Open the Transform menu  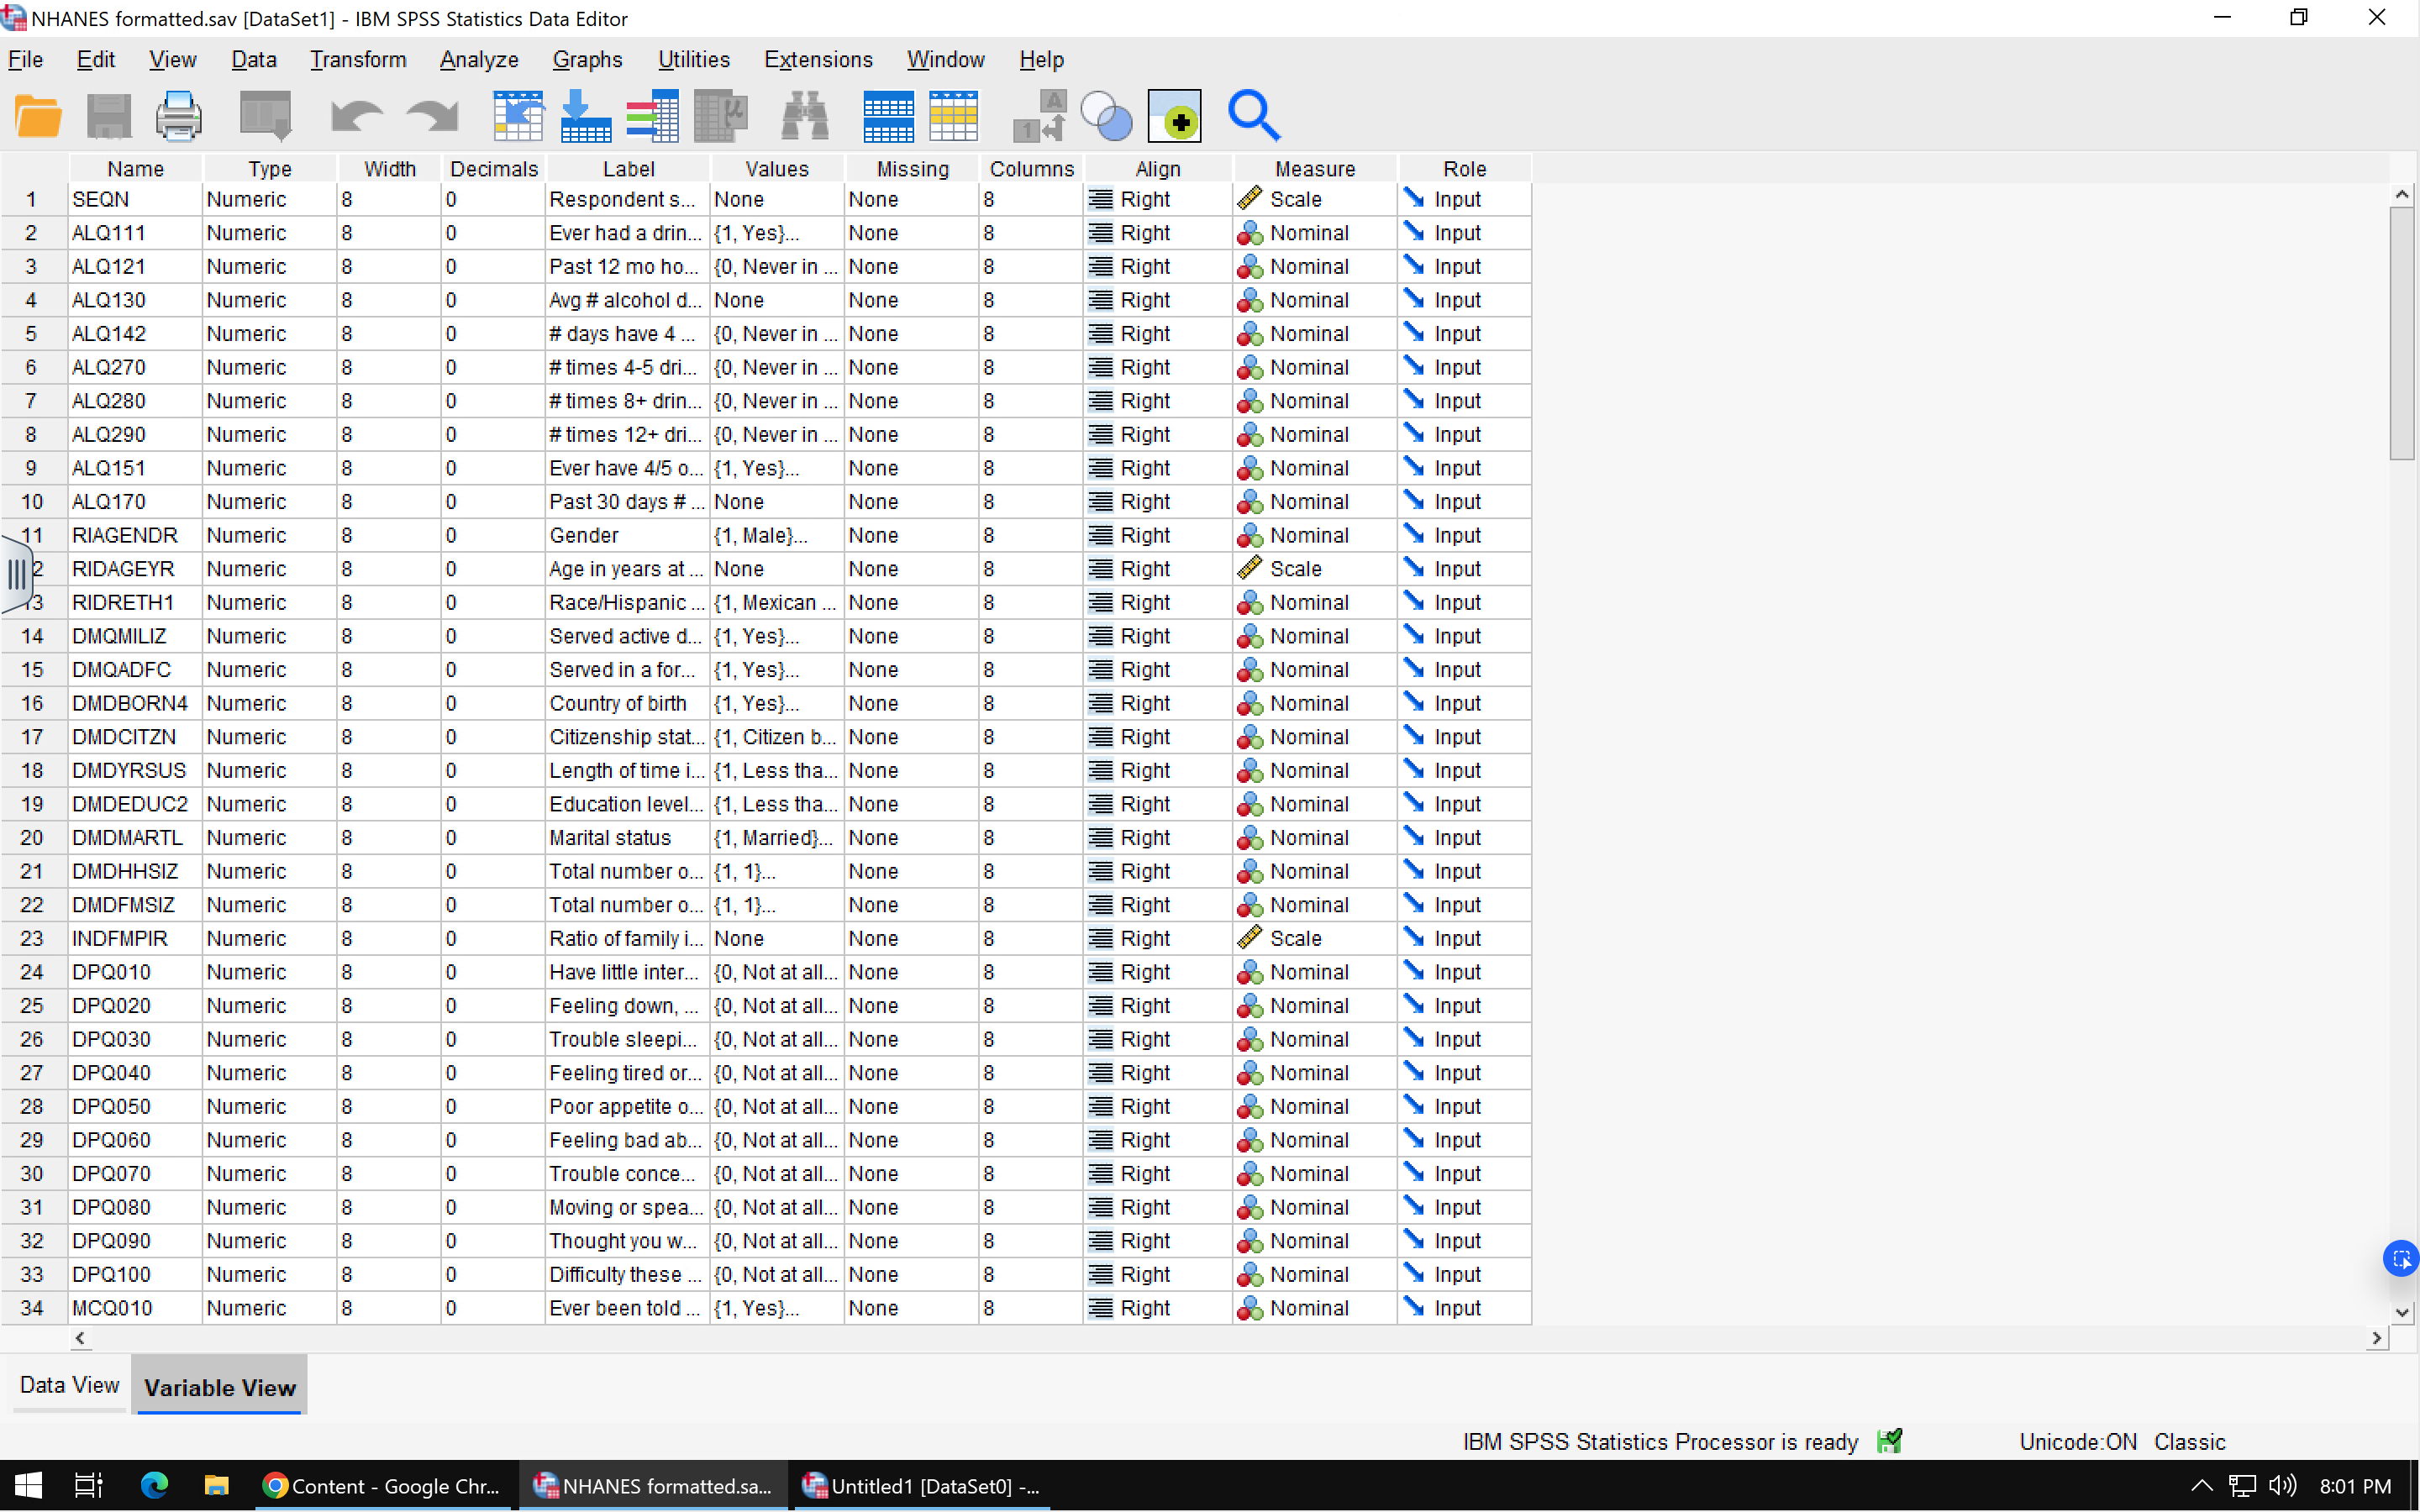pos(357,60)
